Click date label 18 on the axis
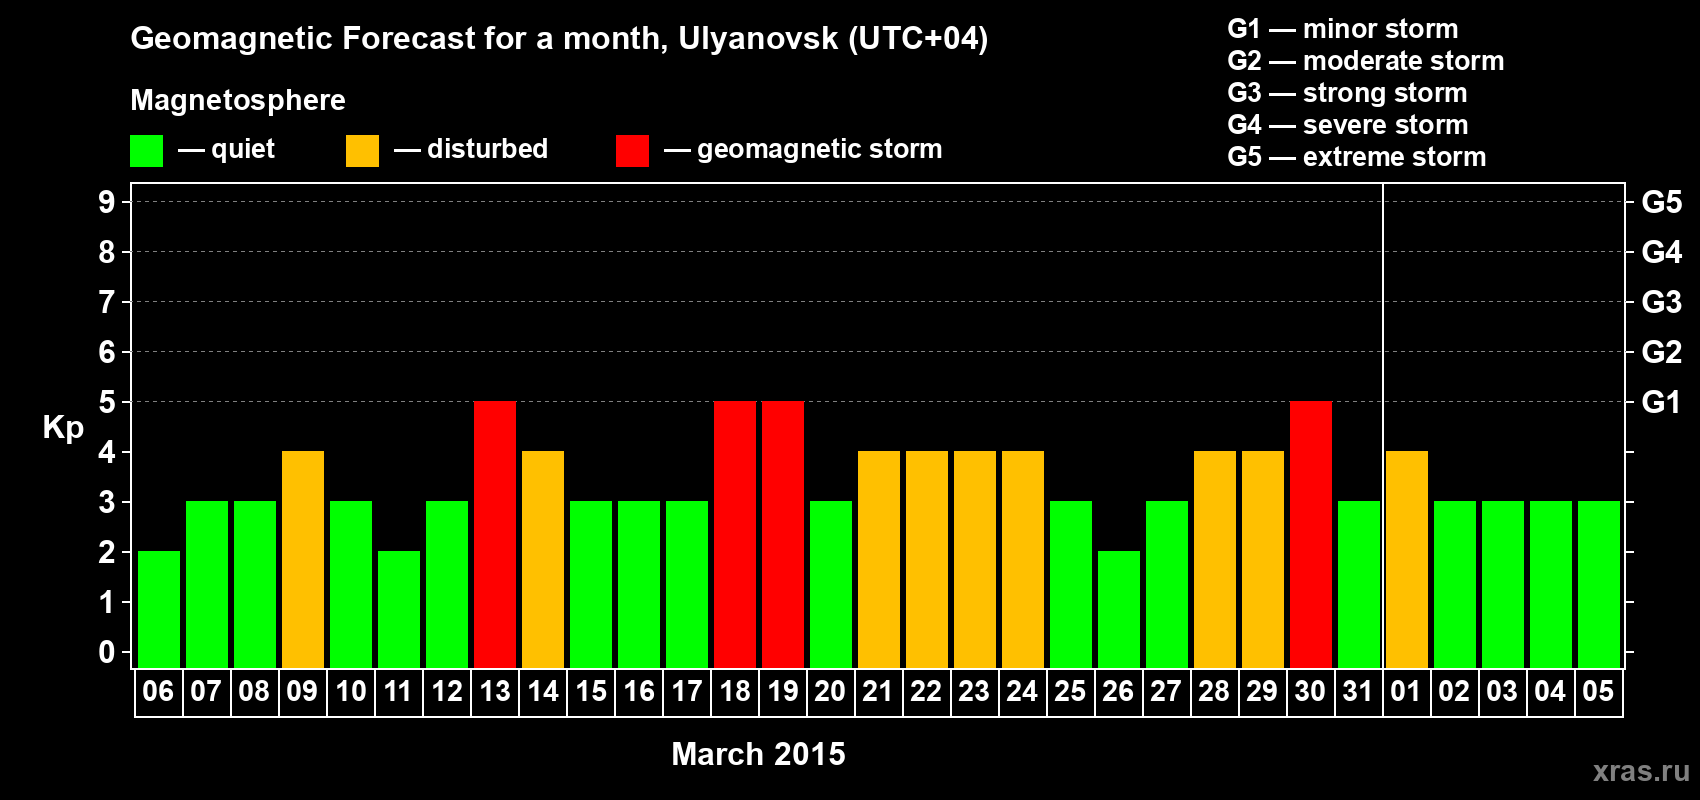The image size is (1700, 800). click(735, 692)
